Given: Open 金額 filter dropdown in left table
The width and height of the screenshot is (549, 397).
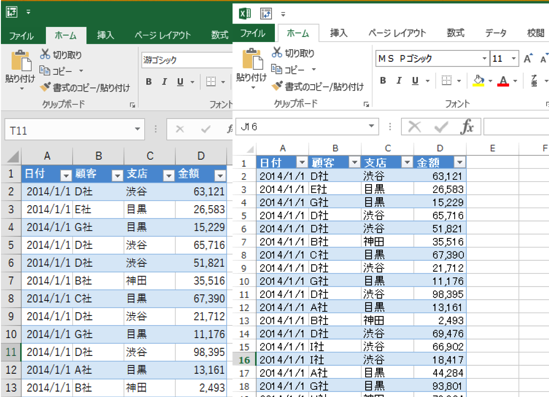Looking at the screenshot, I should tap(220, 175).
